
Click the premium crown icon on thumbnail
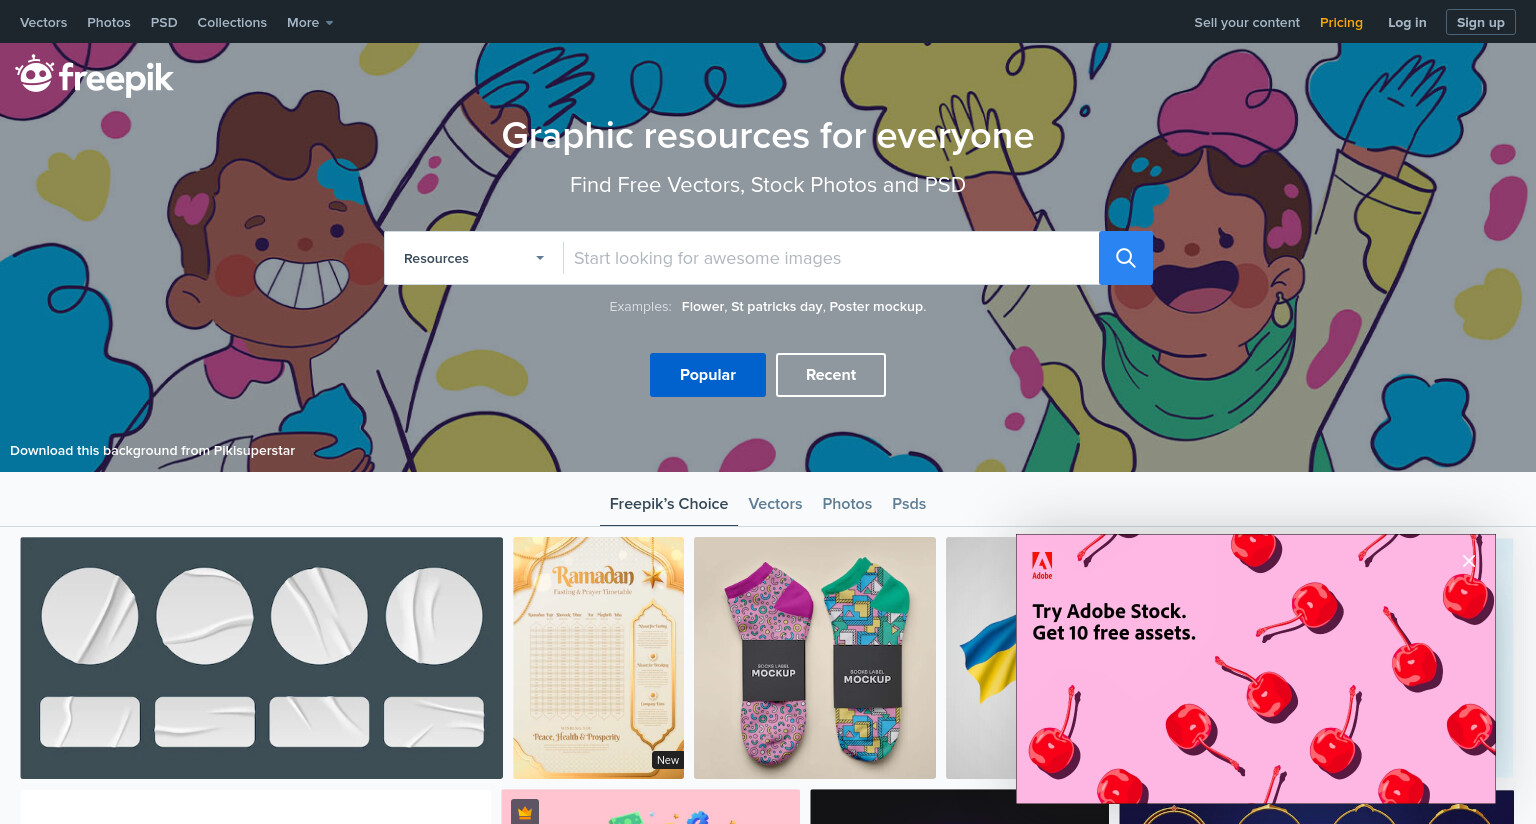click(x=525, y=812)
